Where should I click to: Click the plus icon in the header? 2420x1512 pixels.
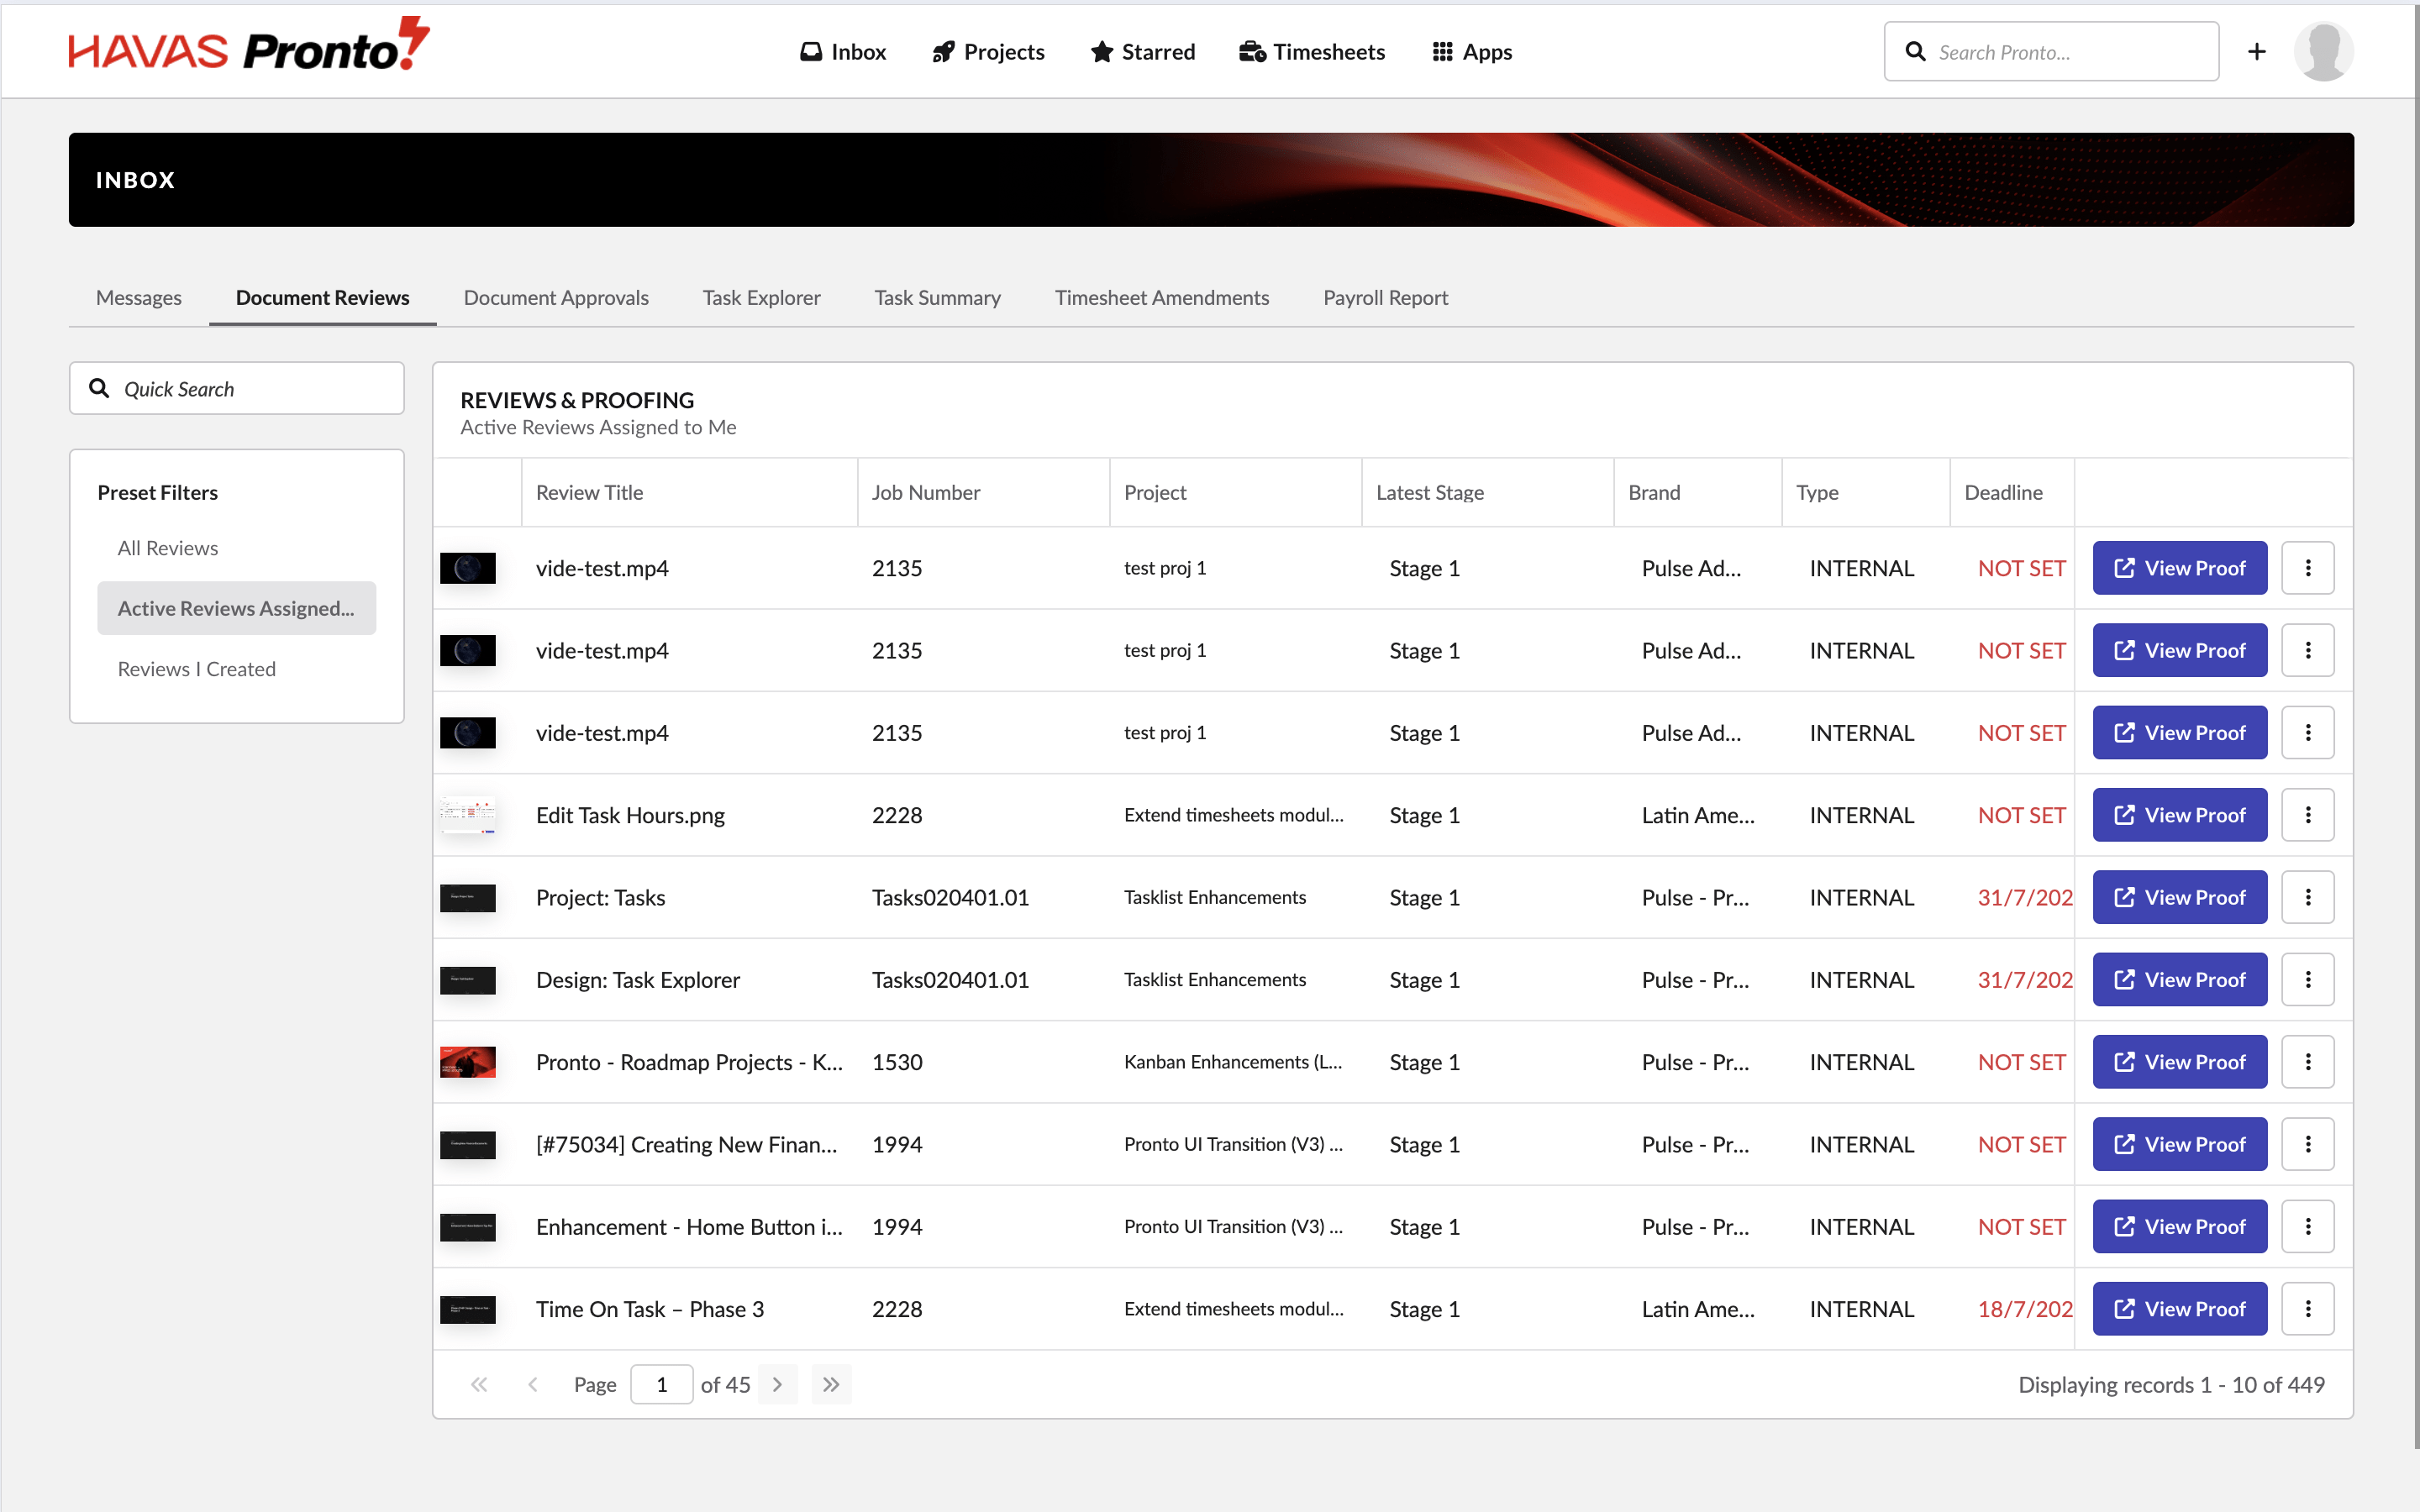click(2257, 52)
